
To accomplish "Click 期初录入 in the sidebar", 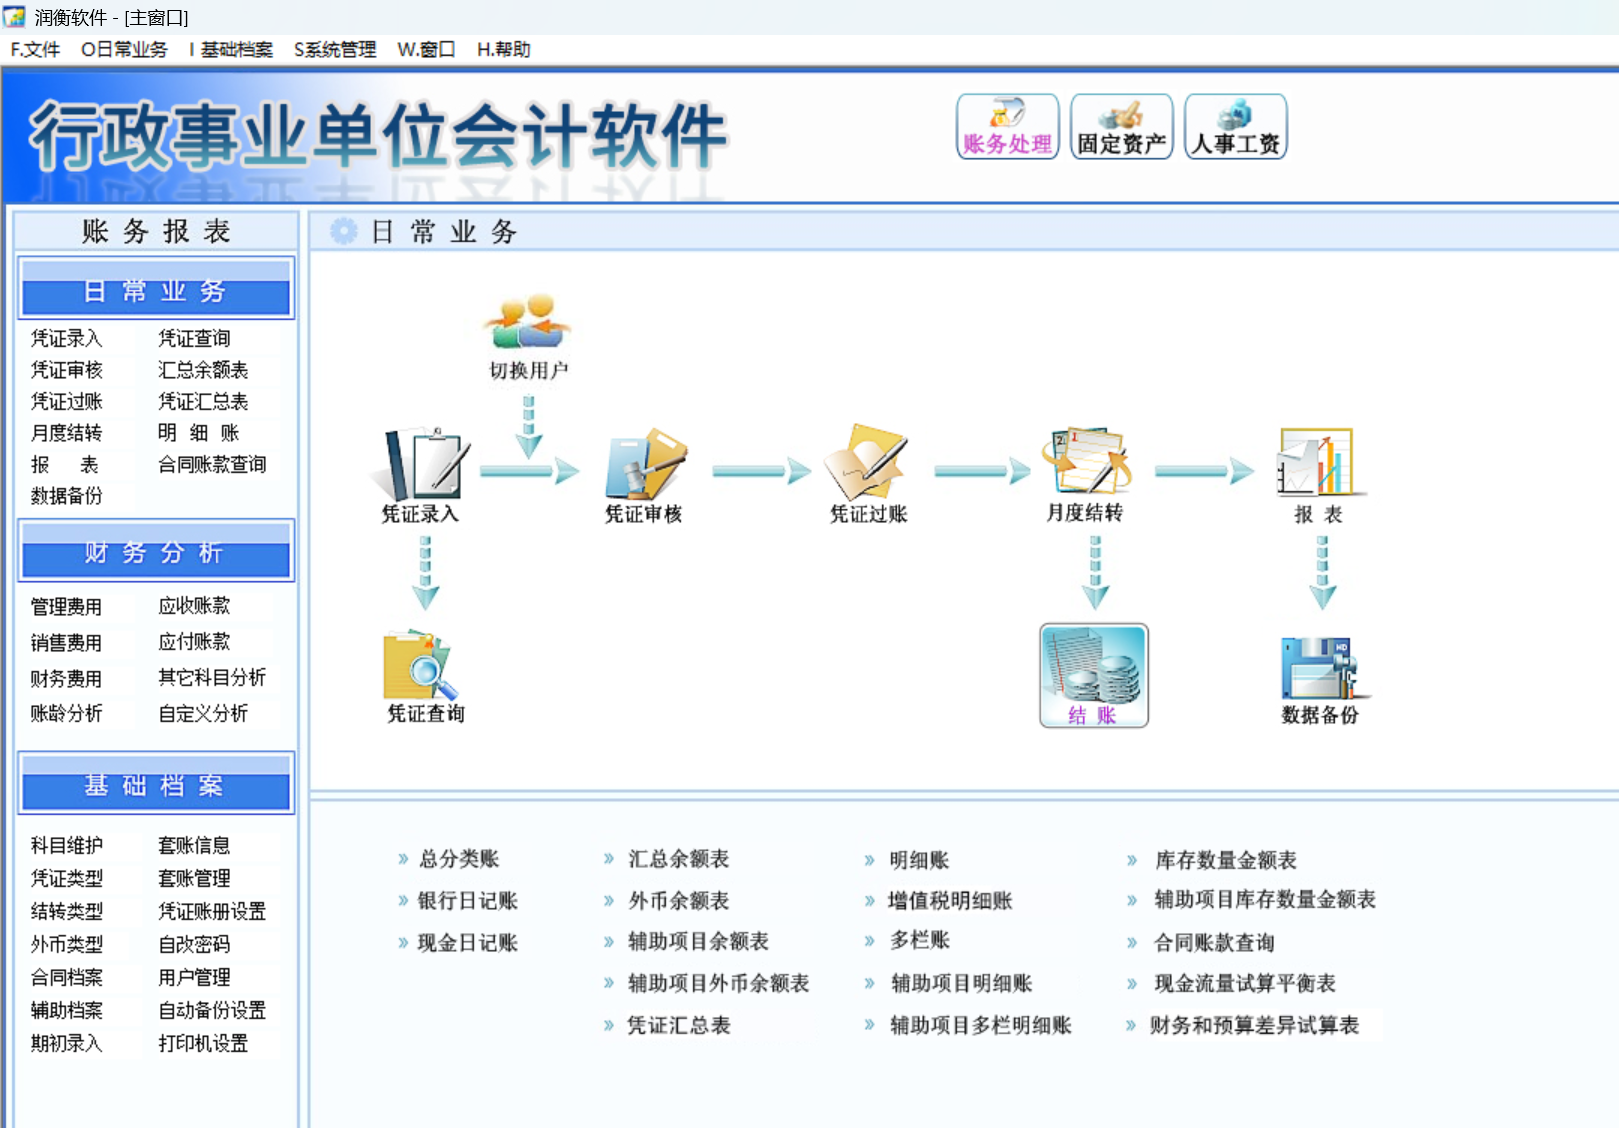I will (67, 1044).
